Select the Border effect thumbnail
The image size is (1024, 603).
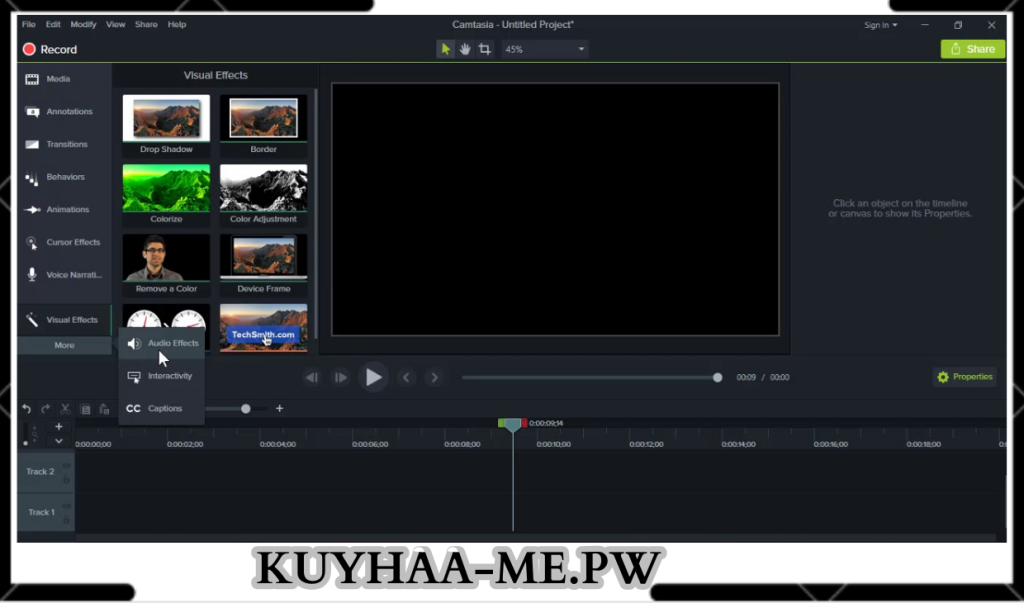click(x=263, y=125)
